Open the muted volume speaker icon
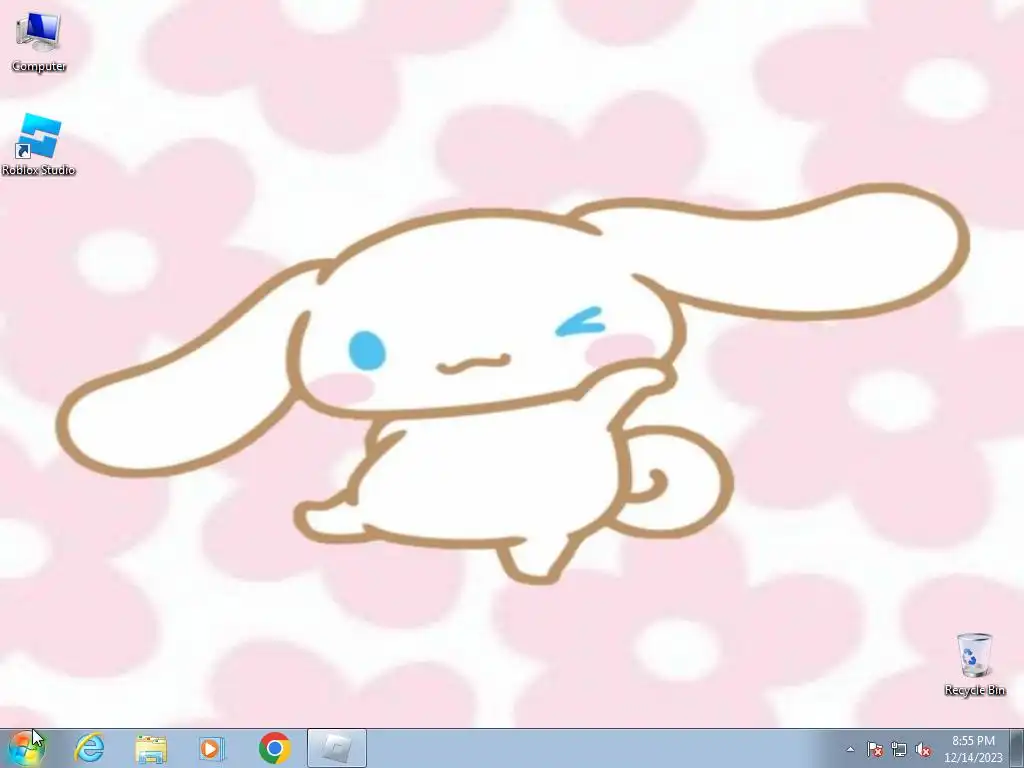This screenshot has width=1024, height=768. coord(923,749)
